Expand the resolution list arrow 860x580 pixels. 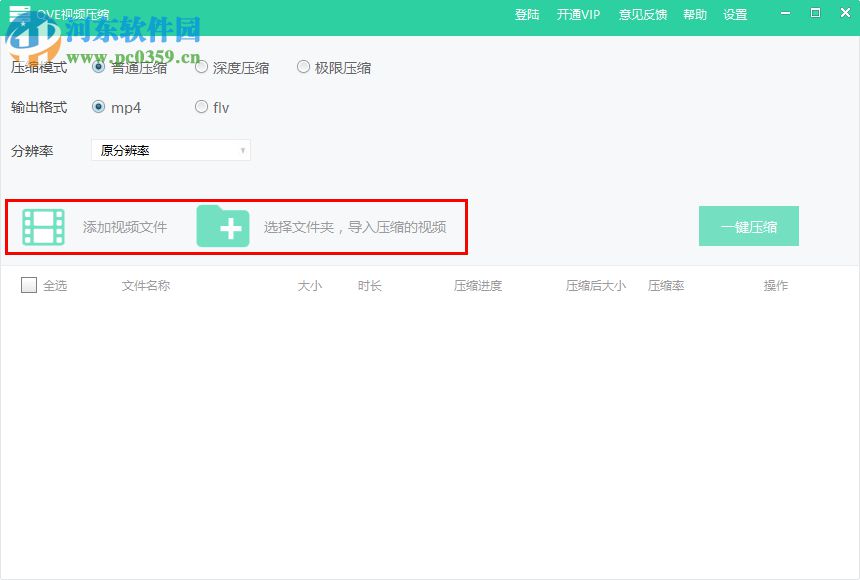click(x=240, y=150)
